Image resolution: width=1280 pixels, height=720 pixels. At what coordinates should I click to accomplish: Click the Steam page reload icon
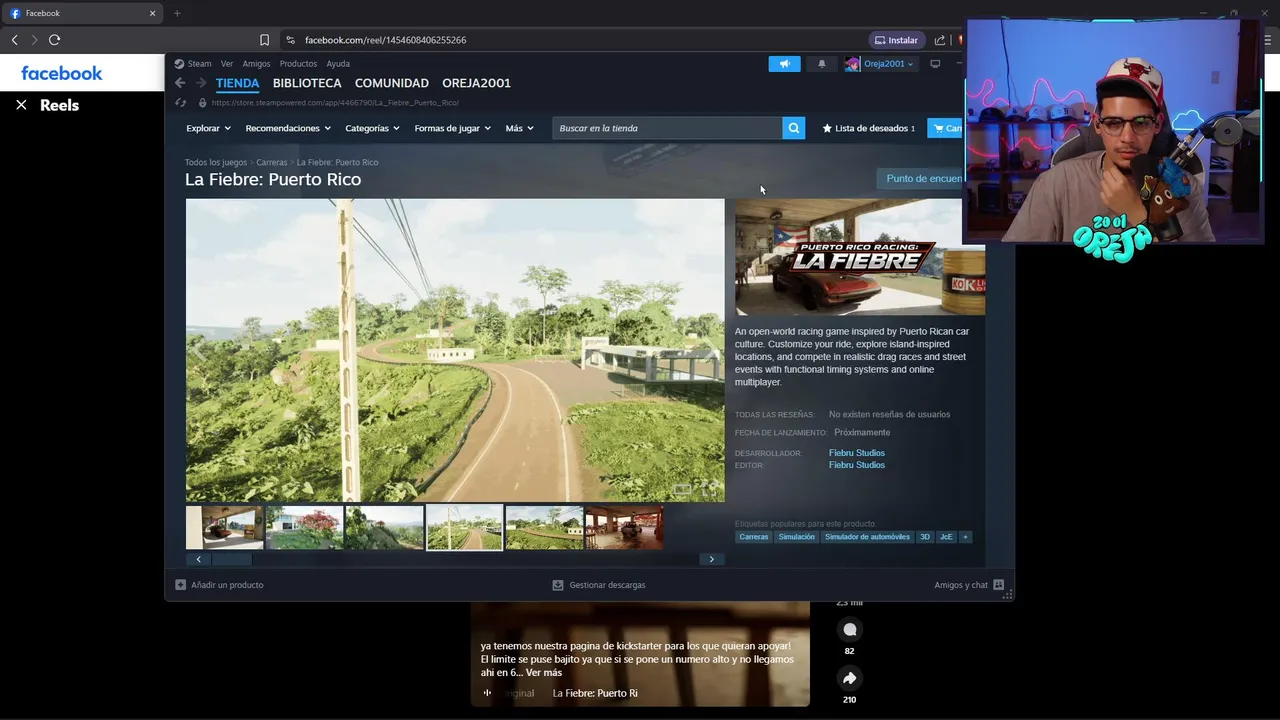pos(180,102)
